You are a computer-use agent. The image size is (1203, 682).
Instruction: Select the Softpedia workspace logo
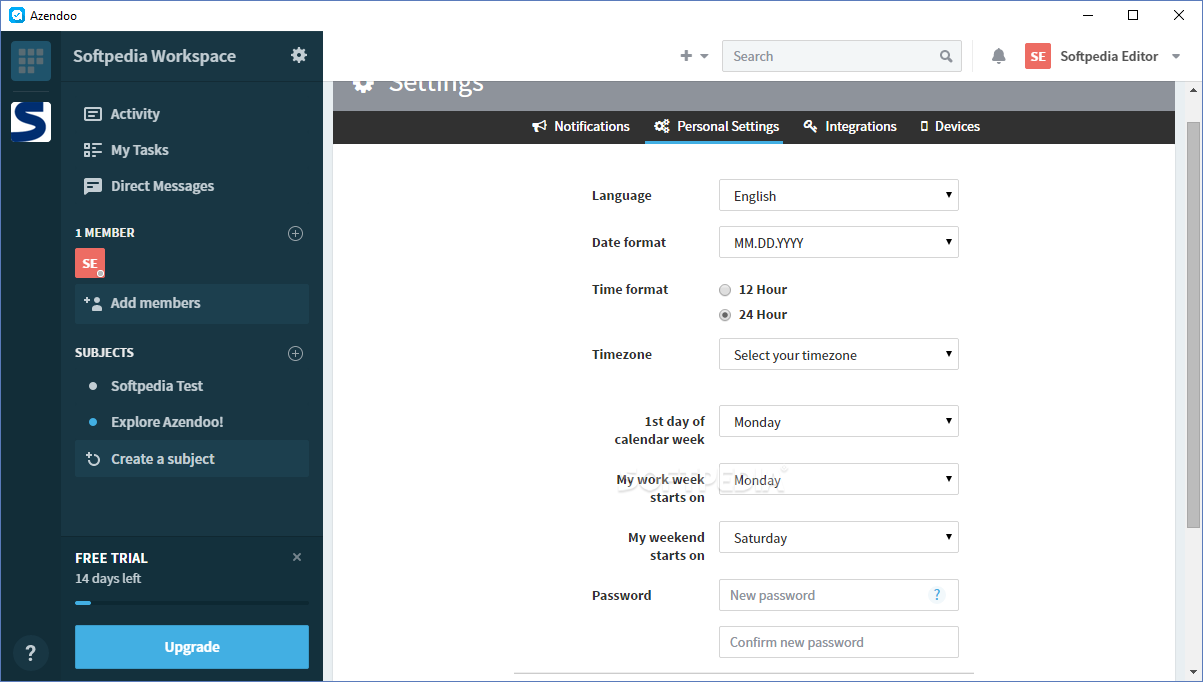click(31, 121)
